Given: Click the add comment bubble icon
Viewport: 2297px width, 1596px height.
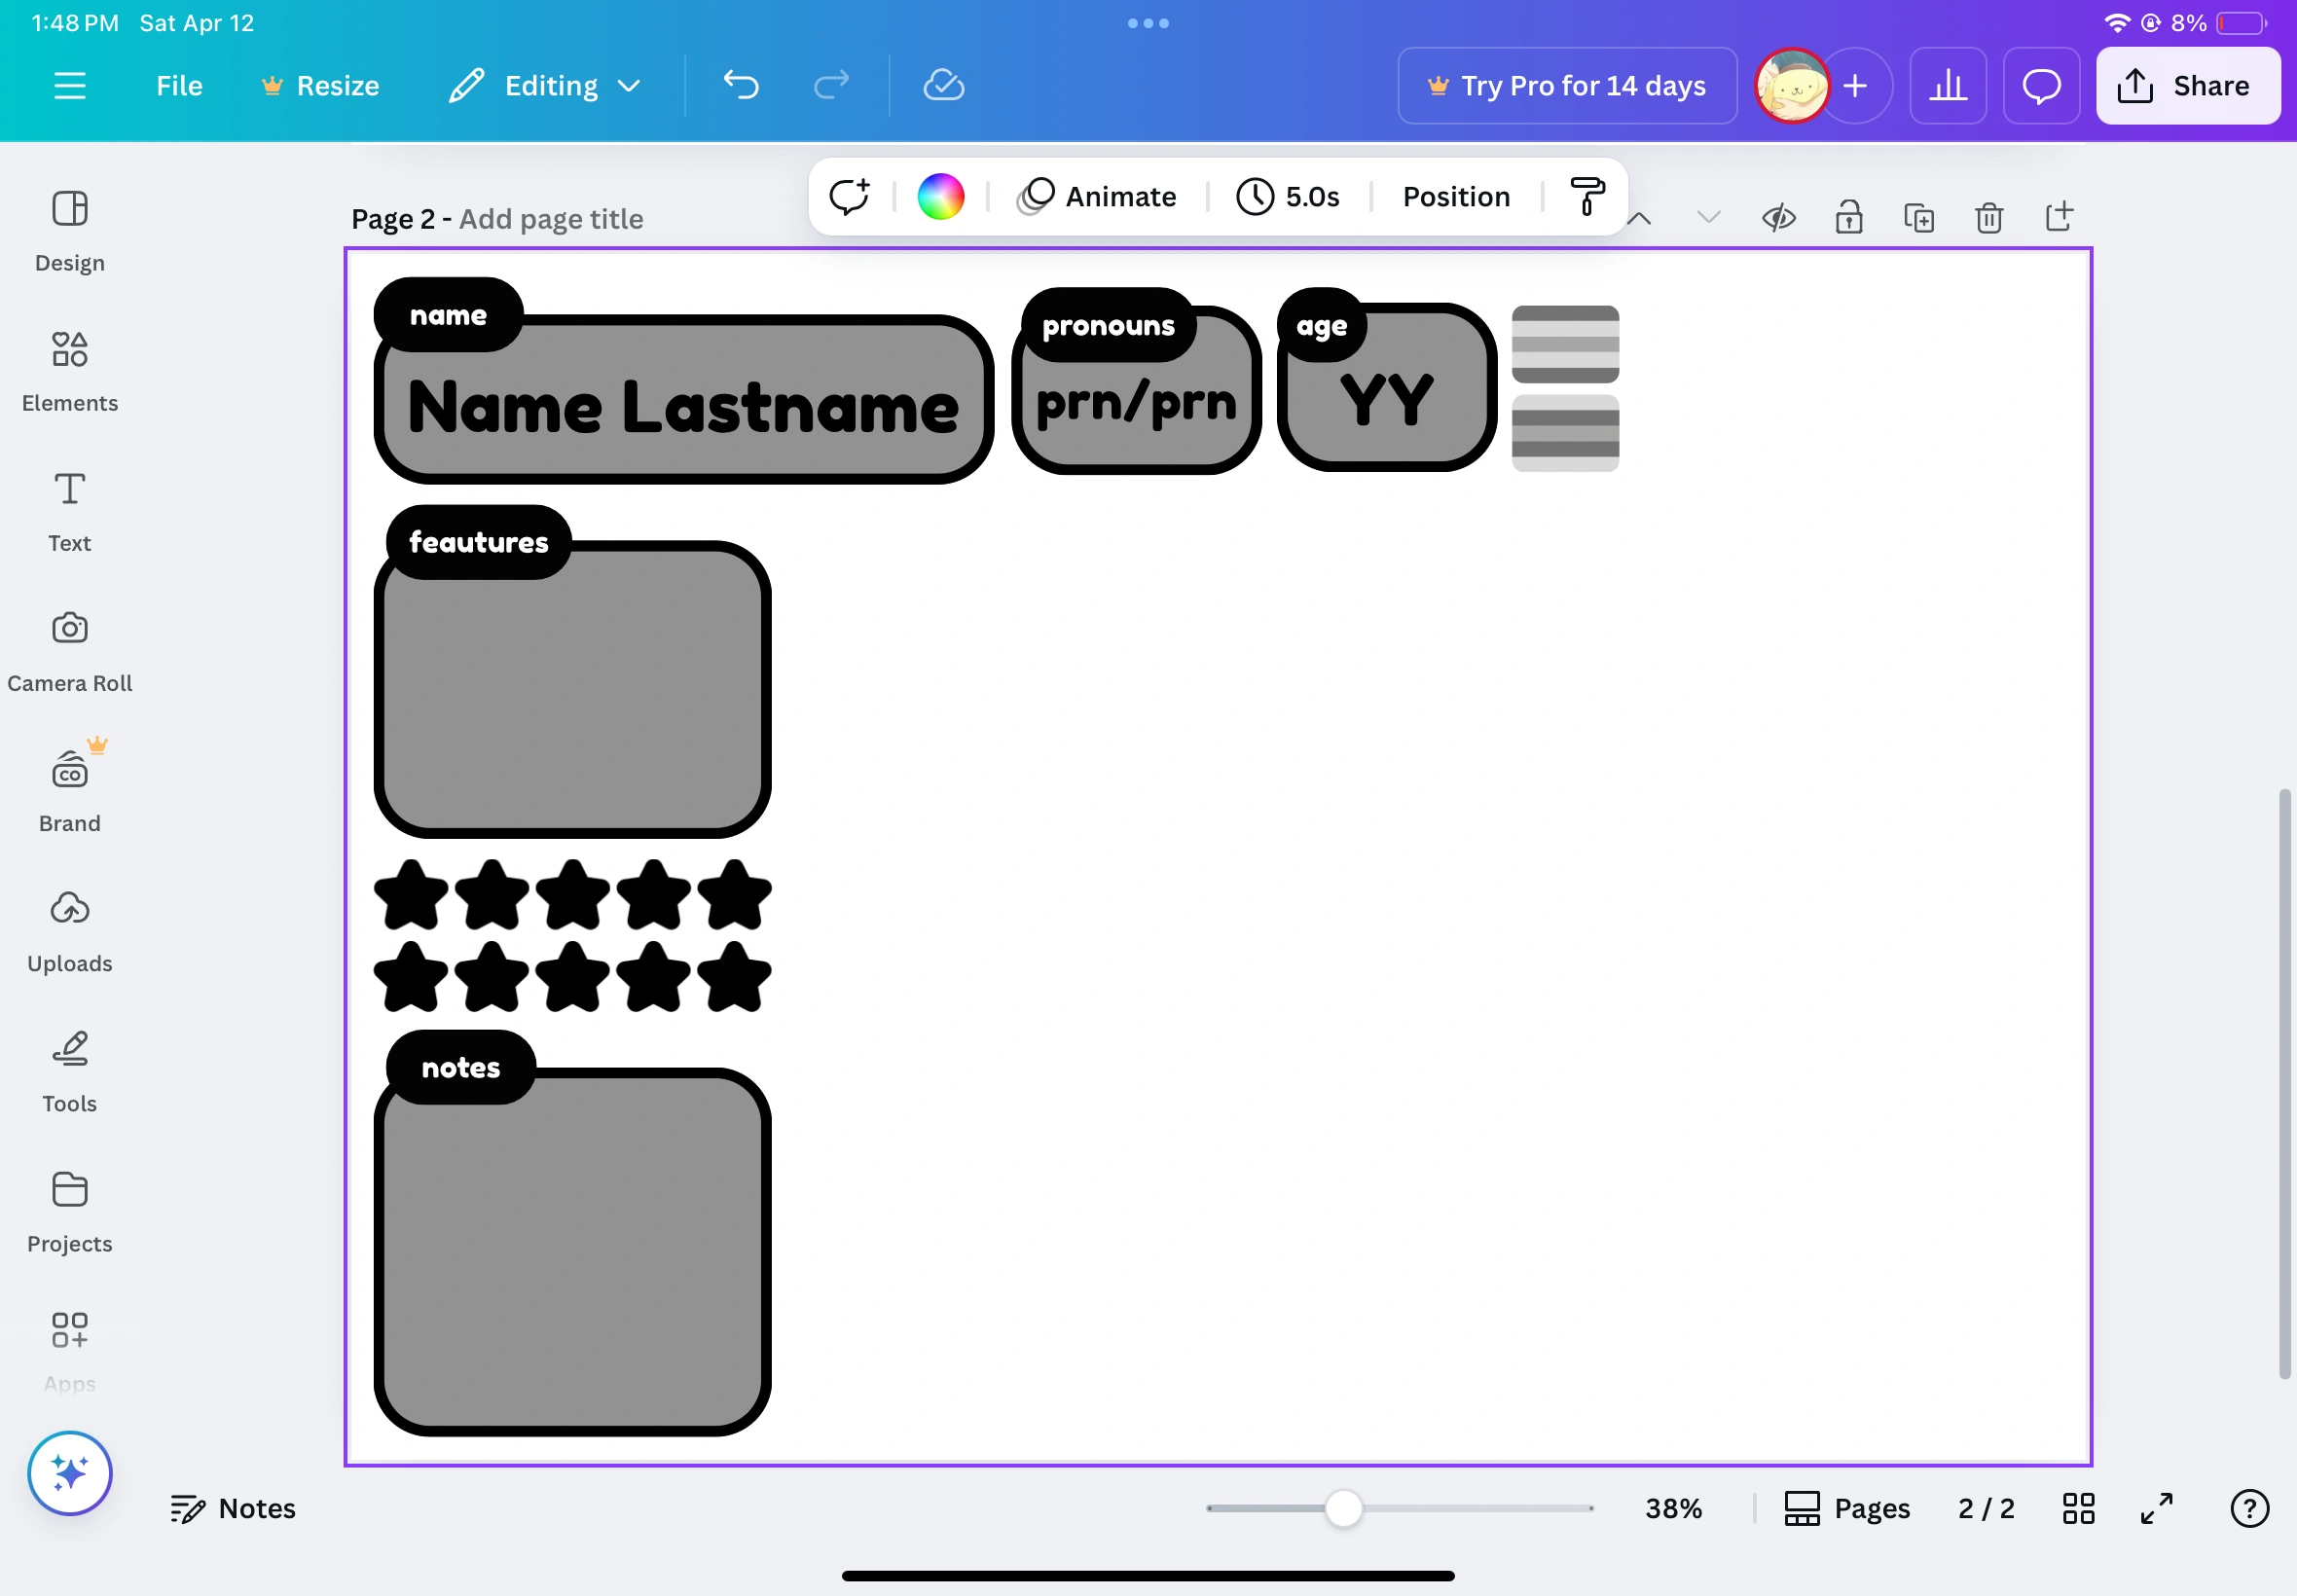Looking at the screenshot, I should (x=849, y=196).
